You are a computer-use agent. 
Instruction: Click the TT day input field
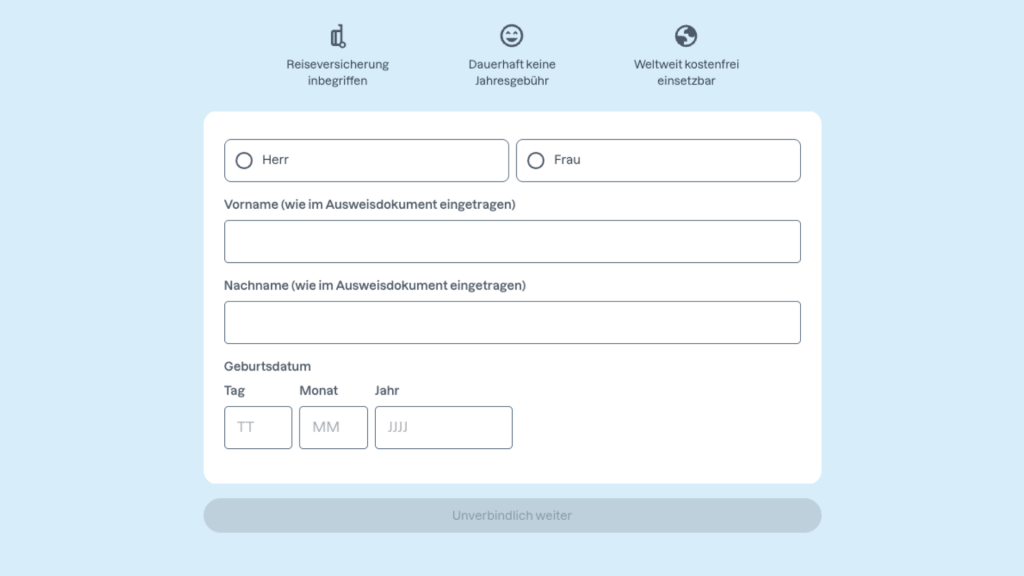[x=257, y=427]
